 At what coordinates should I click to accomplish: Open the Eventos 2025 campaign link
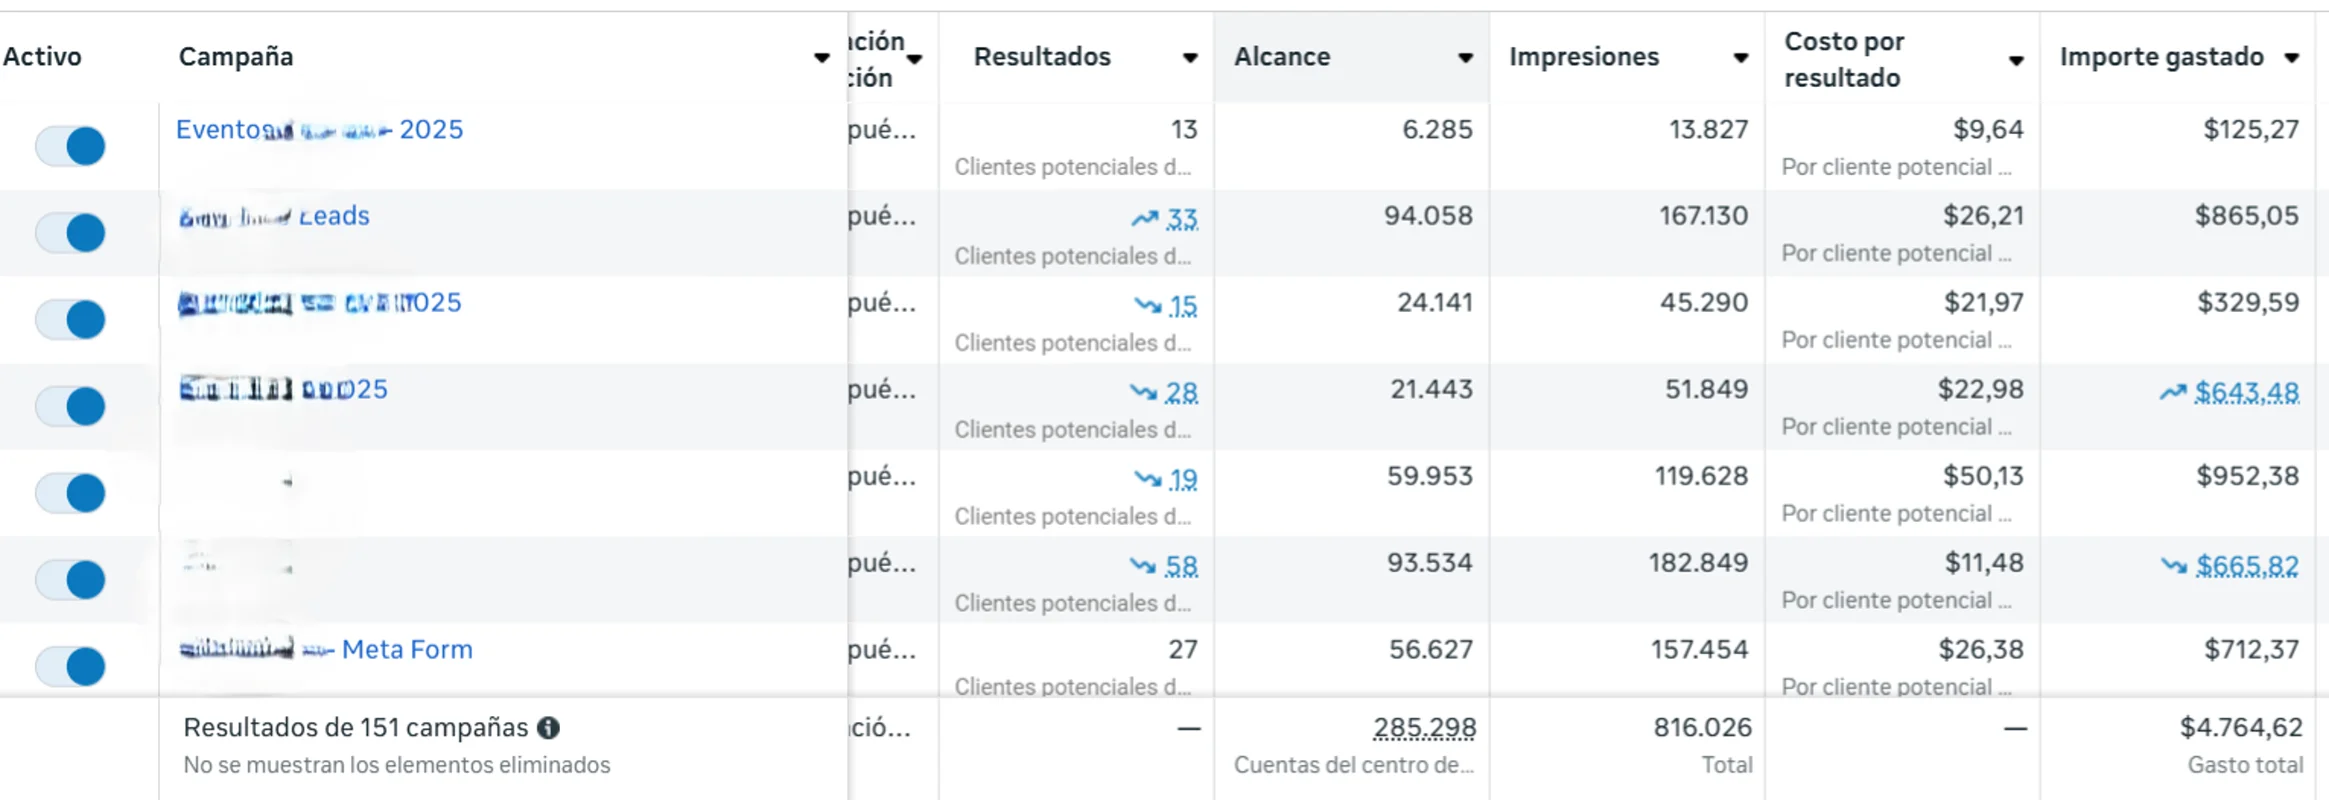tap(320, 129)
